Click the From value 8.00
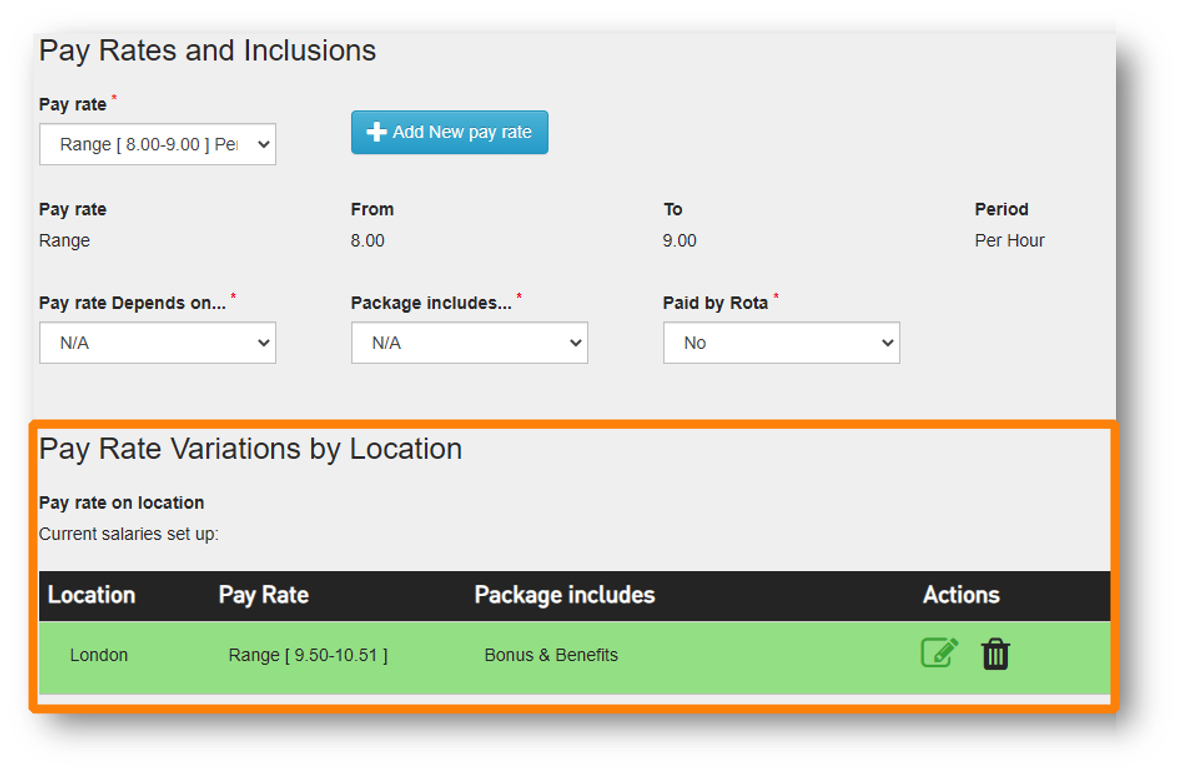The image size is (1185, 772). click(x=367, y=241)
